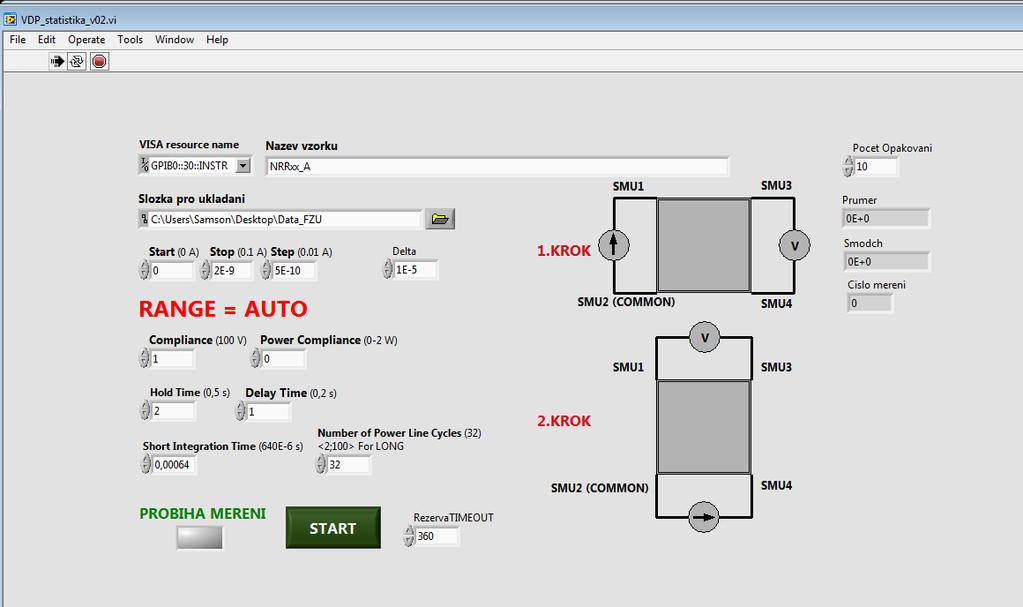
Task: Click the Step value field showing 5E-10
Action: click(x=294, y=270)
